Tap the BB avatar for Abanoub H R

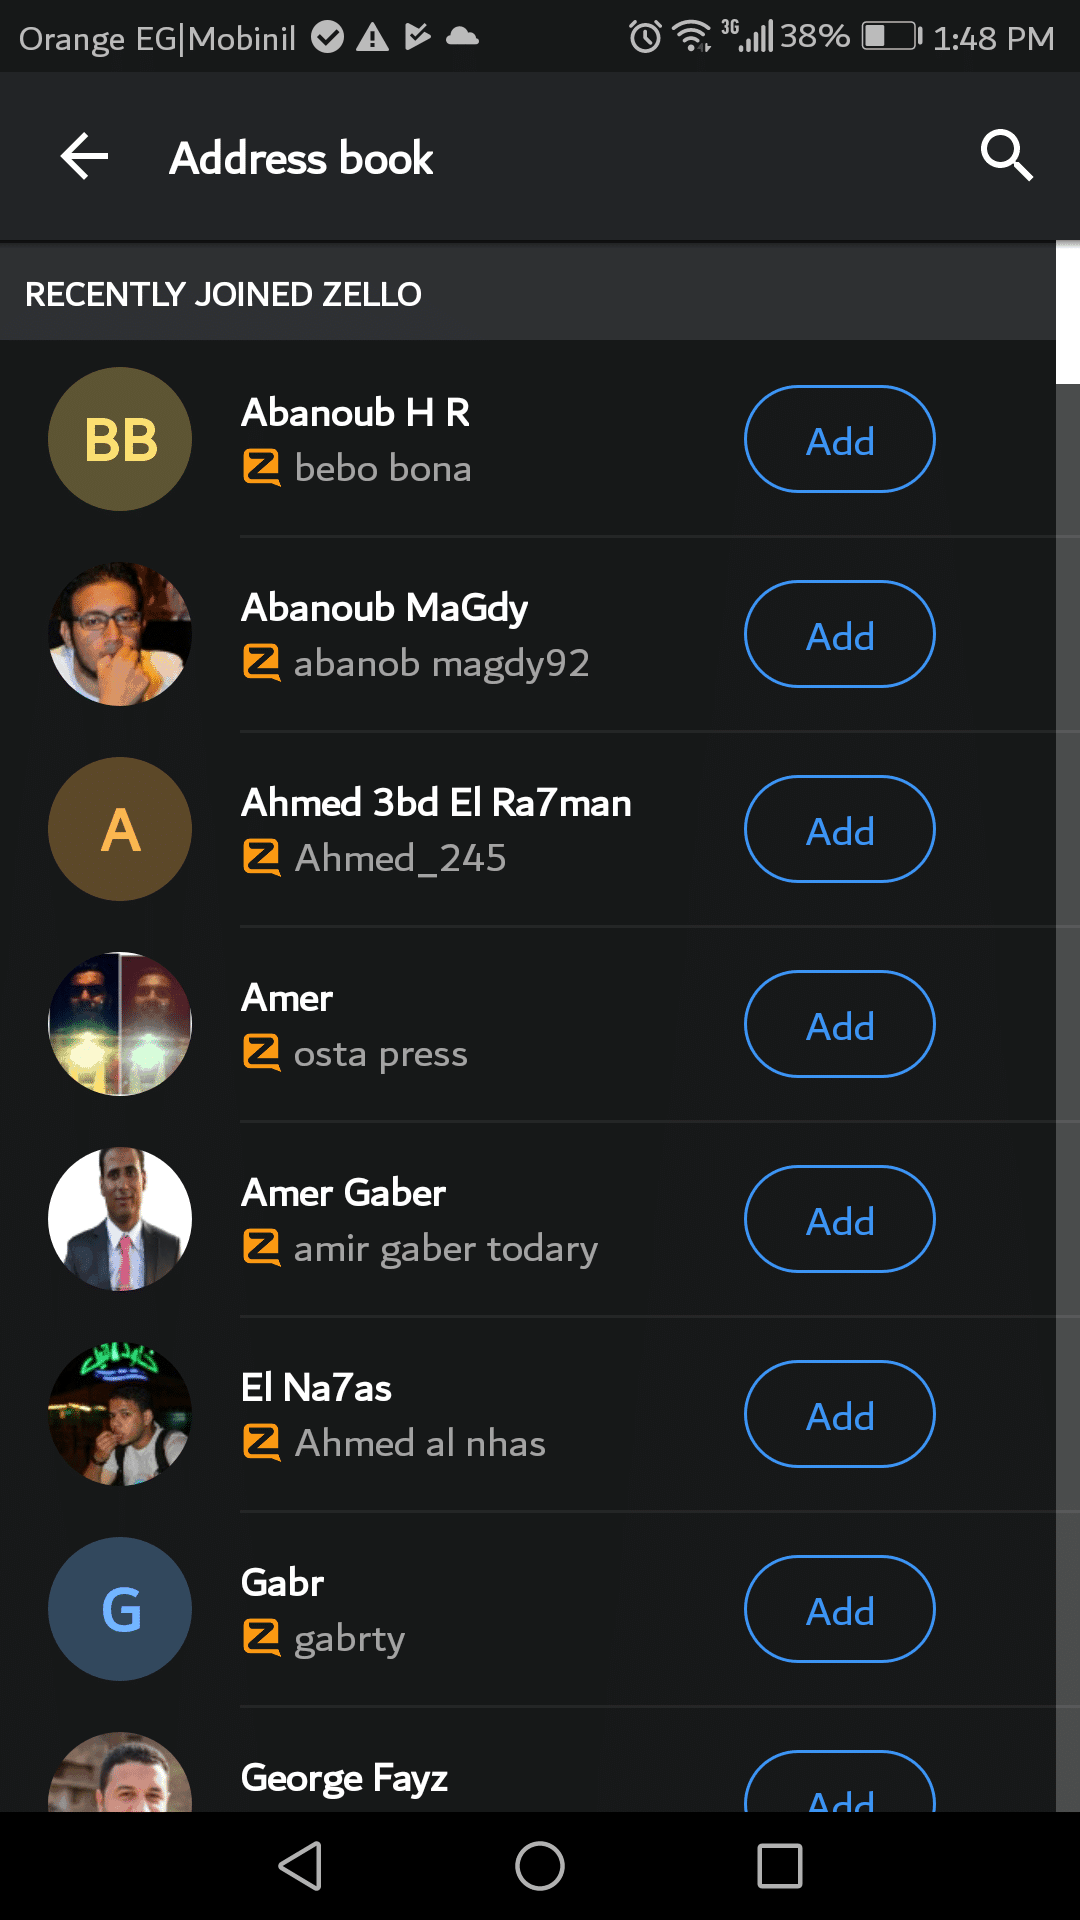click(120, 439)
